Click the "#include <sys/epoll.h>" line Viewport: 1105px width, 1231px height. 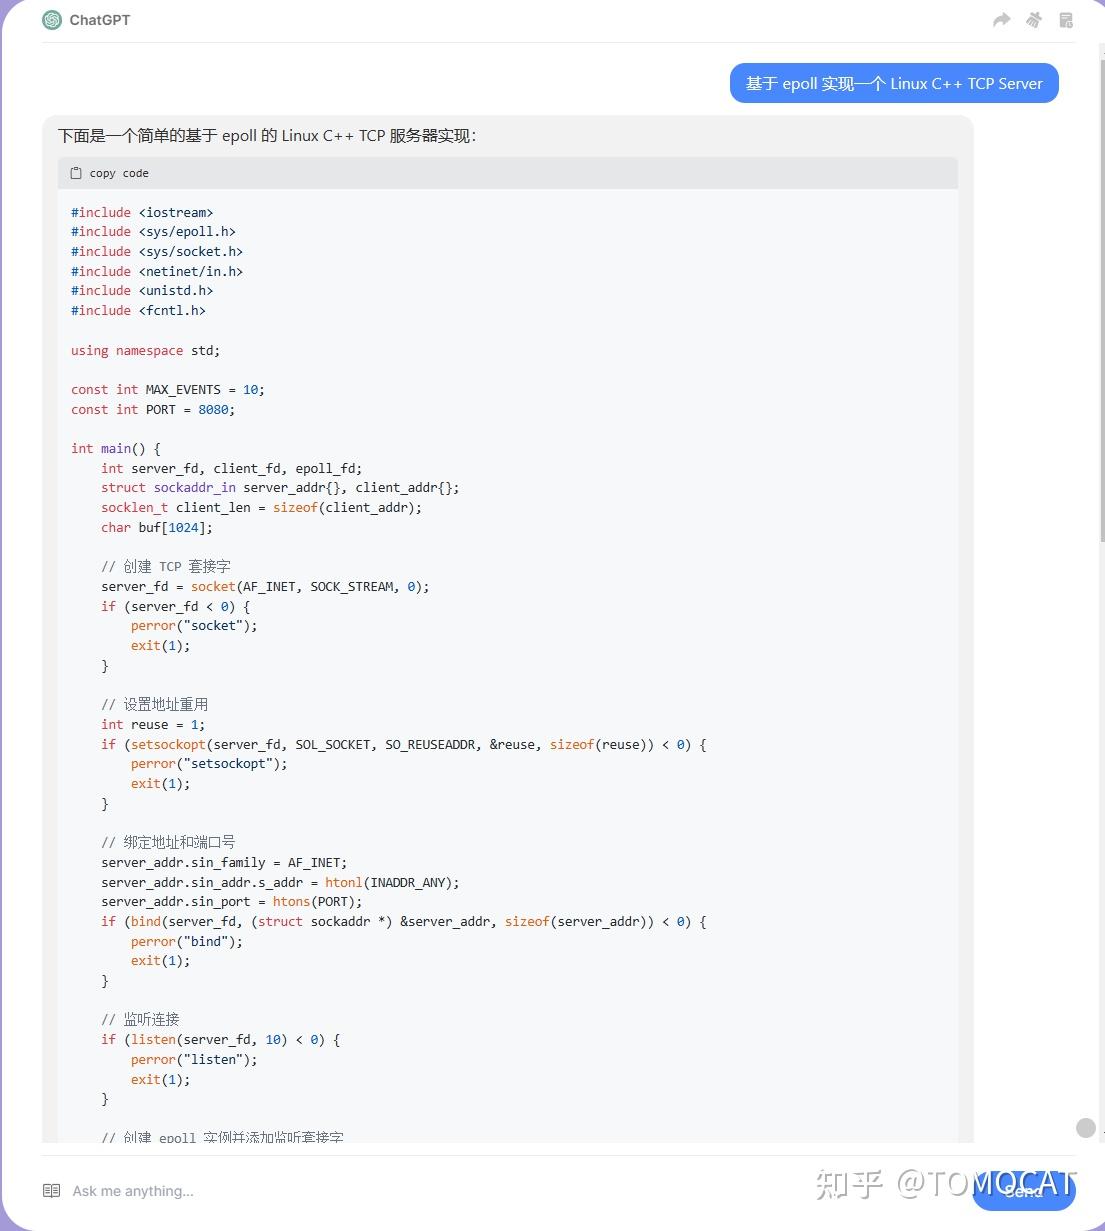(153, 231)
